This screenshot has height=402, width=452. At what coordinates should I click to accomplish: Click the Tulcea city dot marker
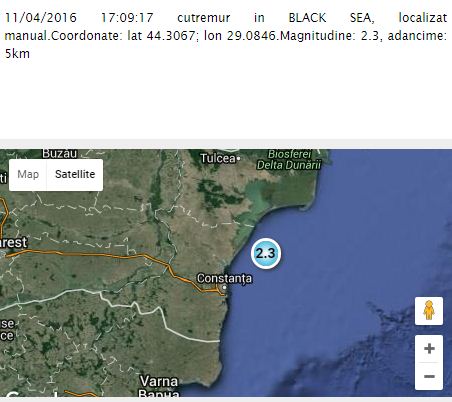(x=238, y=159)
